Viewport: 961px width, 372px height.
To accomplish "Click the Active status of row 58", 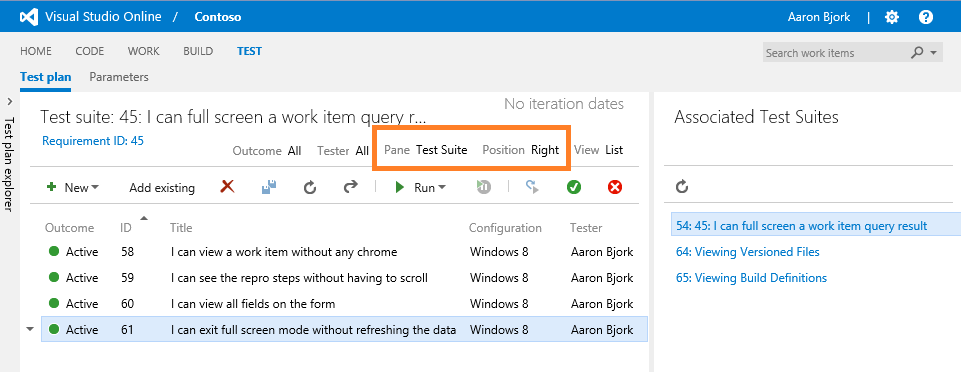I will 82,252.
